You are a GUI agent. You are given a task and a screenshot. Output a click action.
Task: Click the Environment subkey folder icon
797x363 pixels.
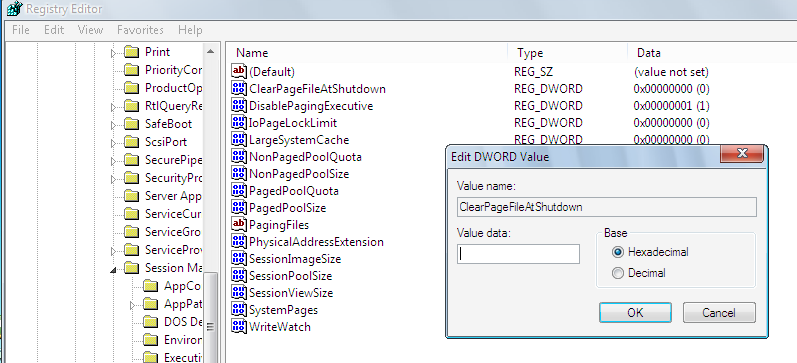tap(150, 340)
